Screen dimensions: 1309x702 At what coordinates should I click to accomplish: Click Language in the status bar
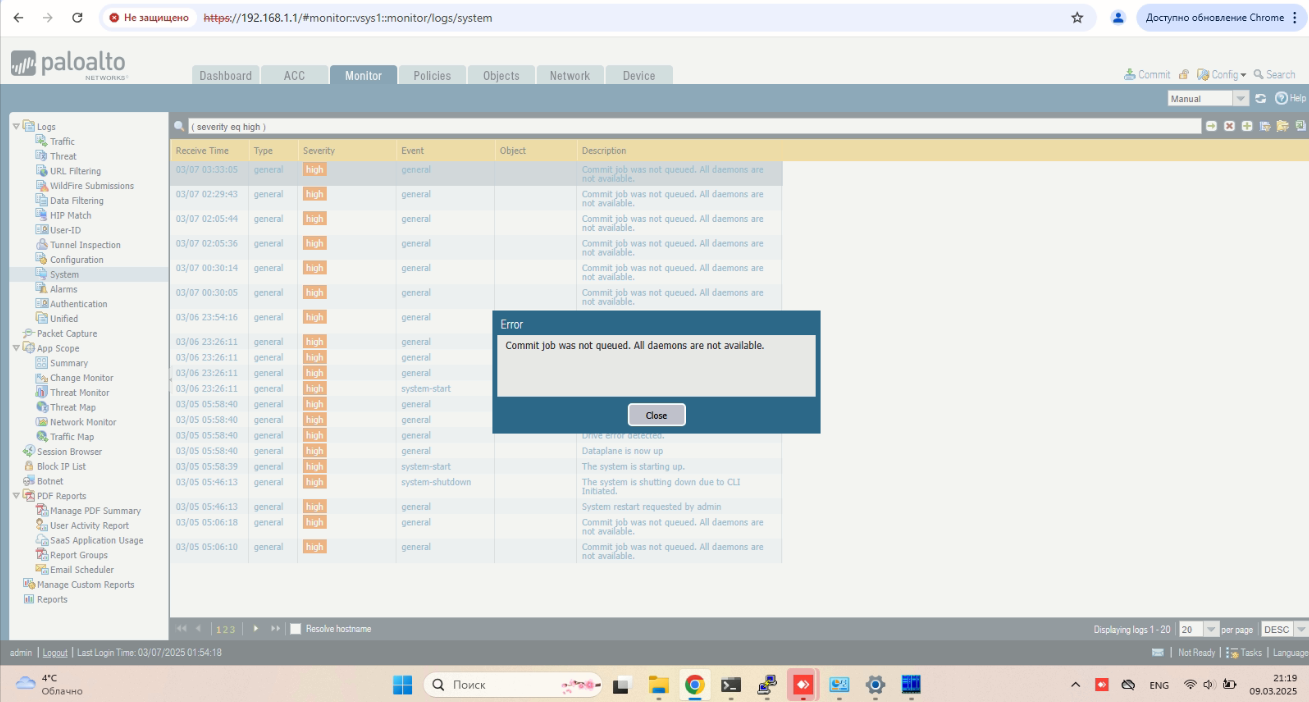point(1290,652)
